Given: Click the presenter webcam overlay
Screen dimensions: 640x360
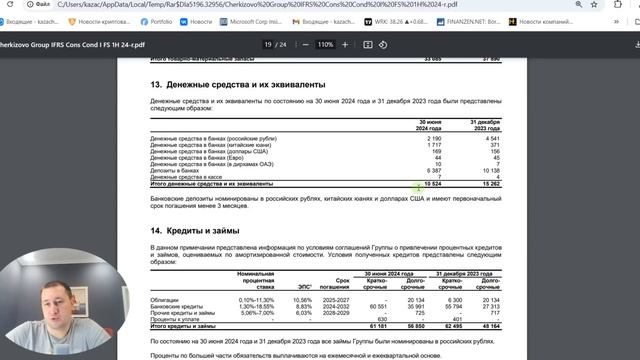Looking at the screenshot, I should 64,301.
